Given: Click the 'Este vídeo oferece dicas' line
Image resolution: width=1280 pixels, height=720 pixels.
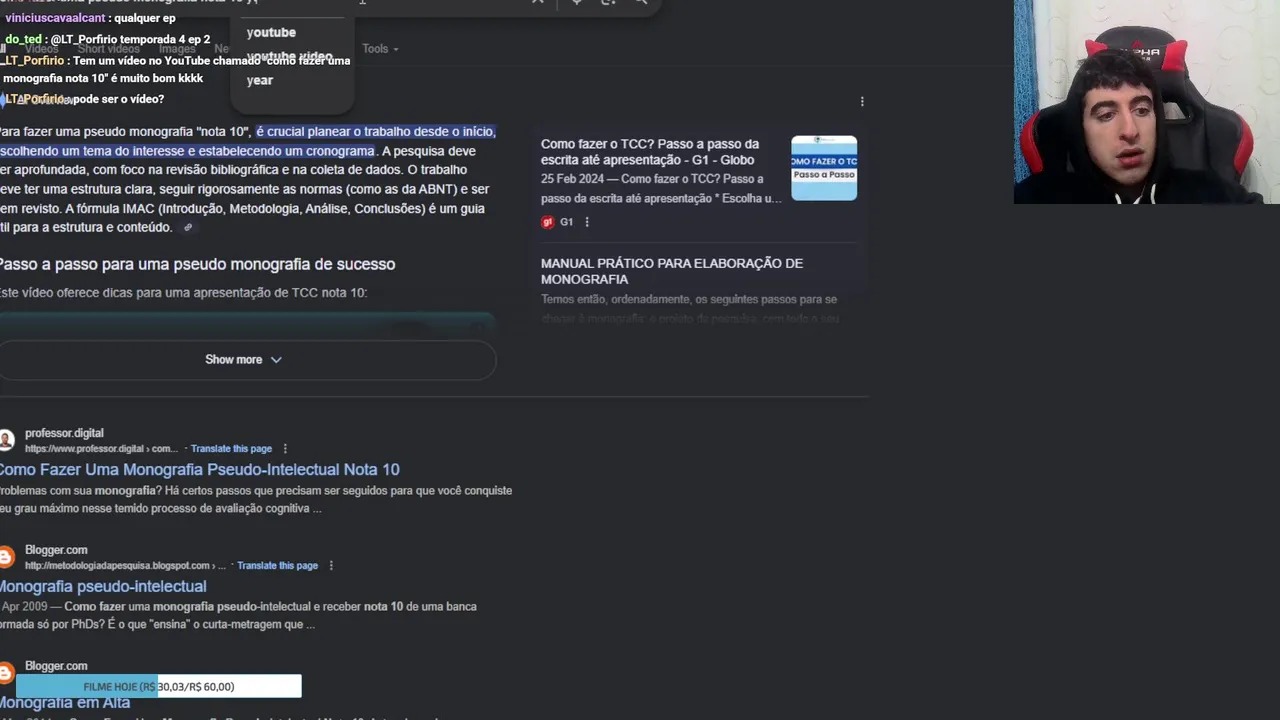Looking at the screenshot, I should pos(183,293).
